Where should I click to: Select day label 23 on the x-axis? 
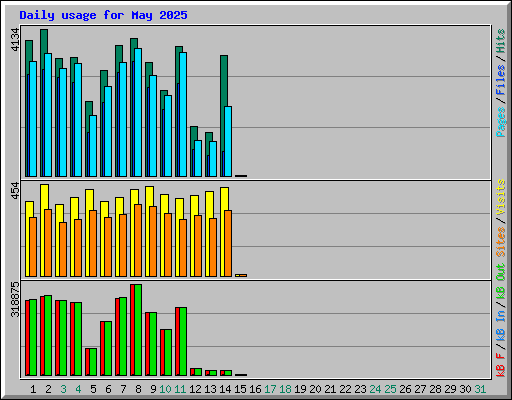click(x=360, y=389)
